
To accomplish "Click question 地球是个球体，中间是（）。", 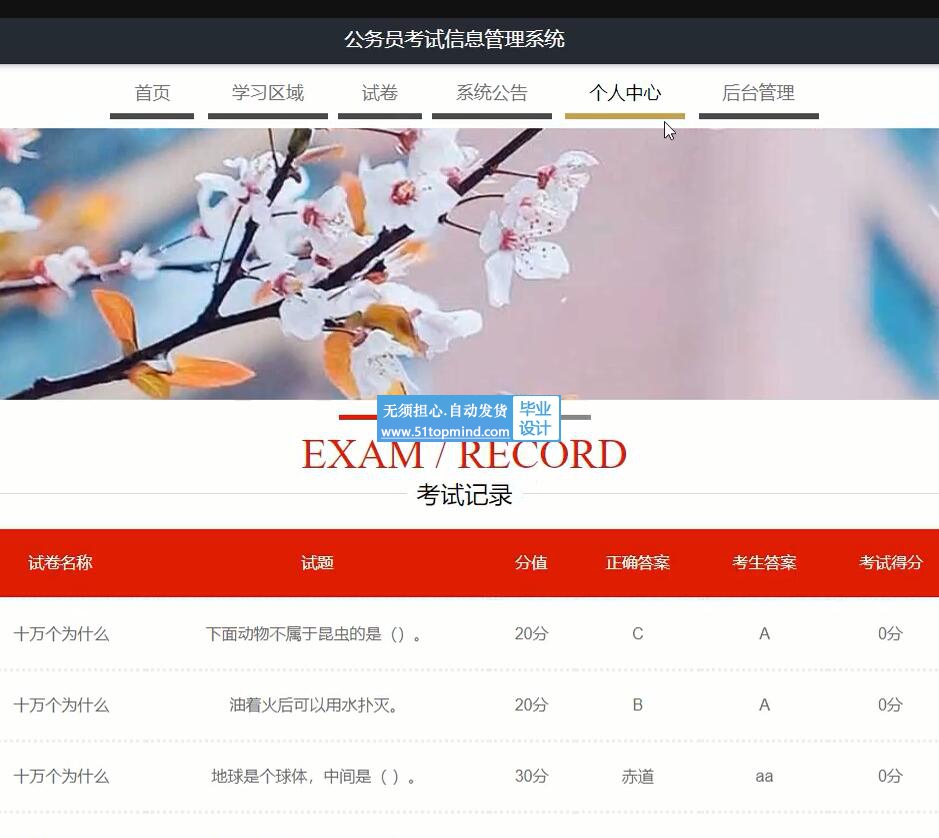I will coord(314,776).
